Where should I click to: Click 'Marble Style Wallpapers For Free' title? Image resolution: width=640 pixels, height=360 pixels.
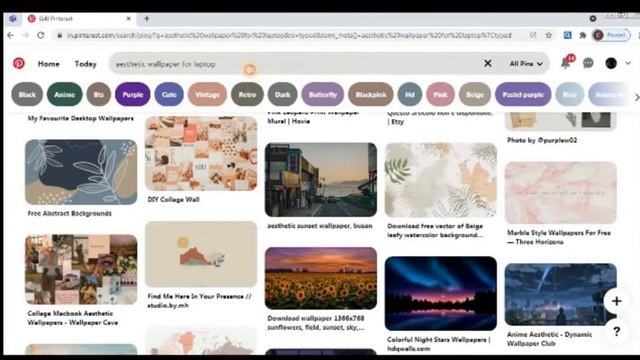pos(559,237)
